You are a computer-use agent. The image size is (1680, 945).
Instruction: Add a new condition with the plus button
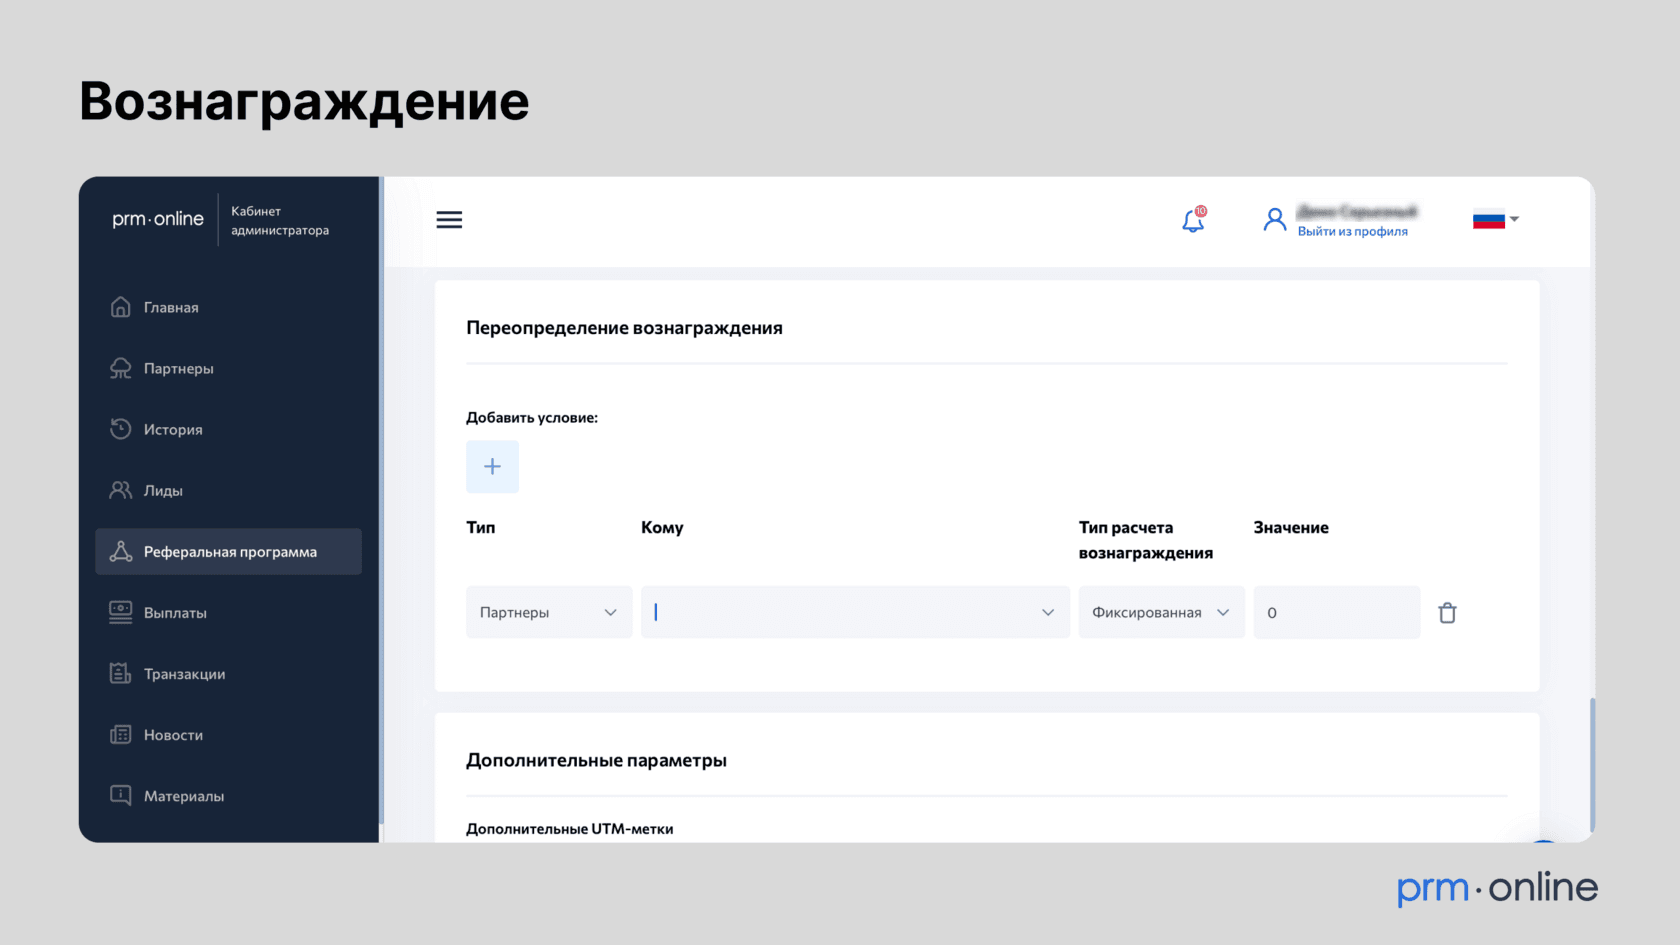point(492,466)
